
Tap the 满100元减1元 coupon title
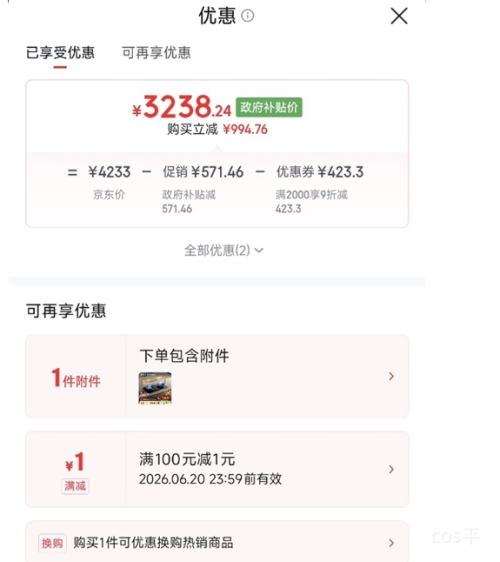[187, 459]
